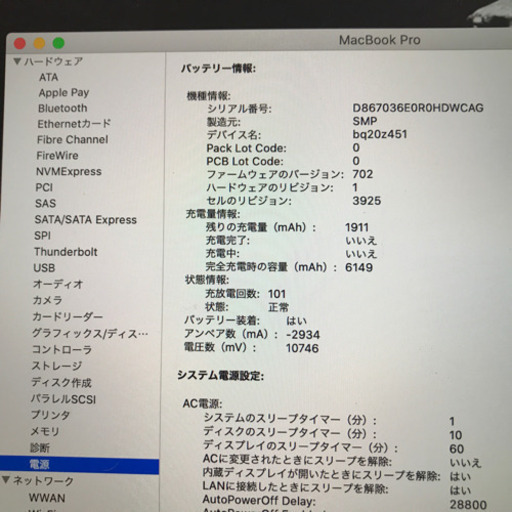Screen dimensions: 512x512
Task: Click the 充電量情報 section label
Action: (x=213, y=214)
